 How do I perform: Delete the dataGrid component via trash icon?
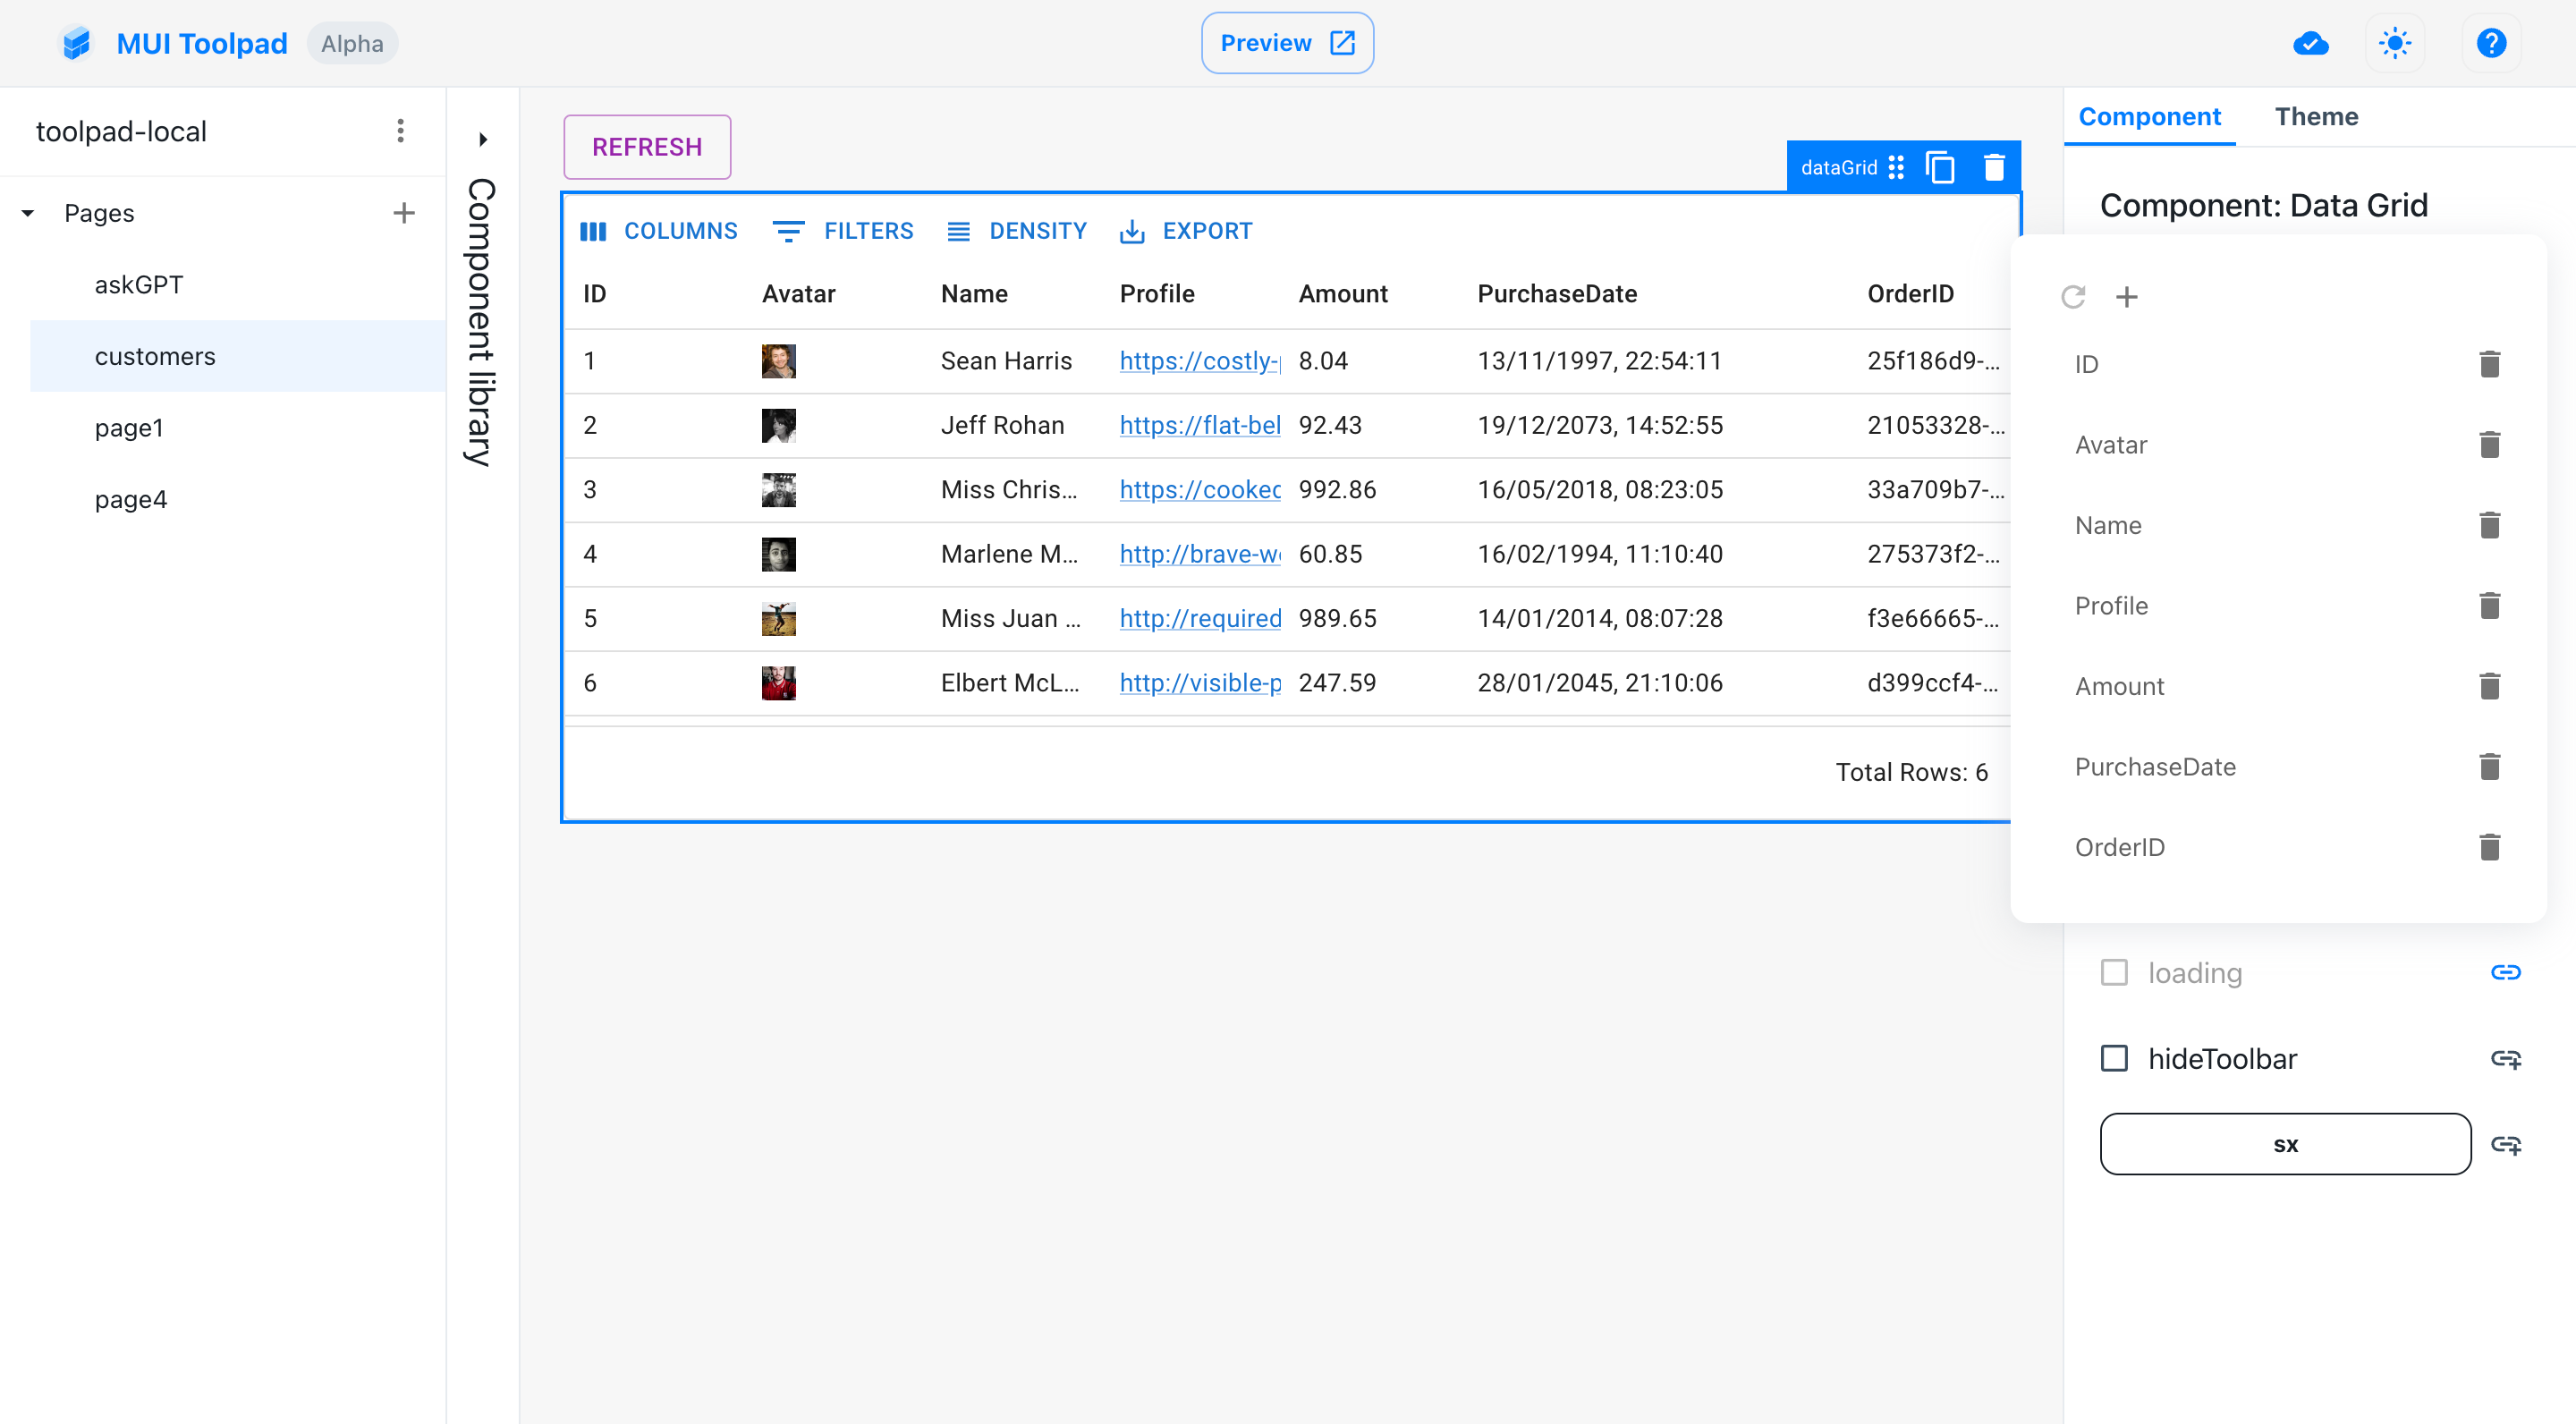tap(1993, 166)
